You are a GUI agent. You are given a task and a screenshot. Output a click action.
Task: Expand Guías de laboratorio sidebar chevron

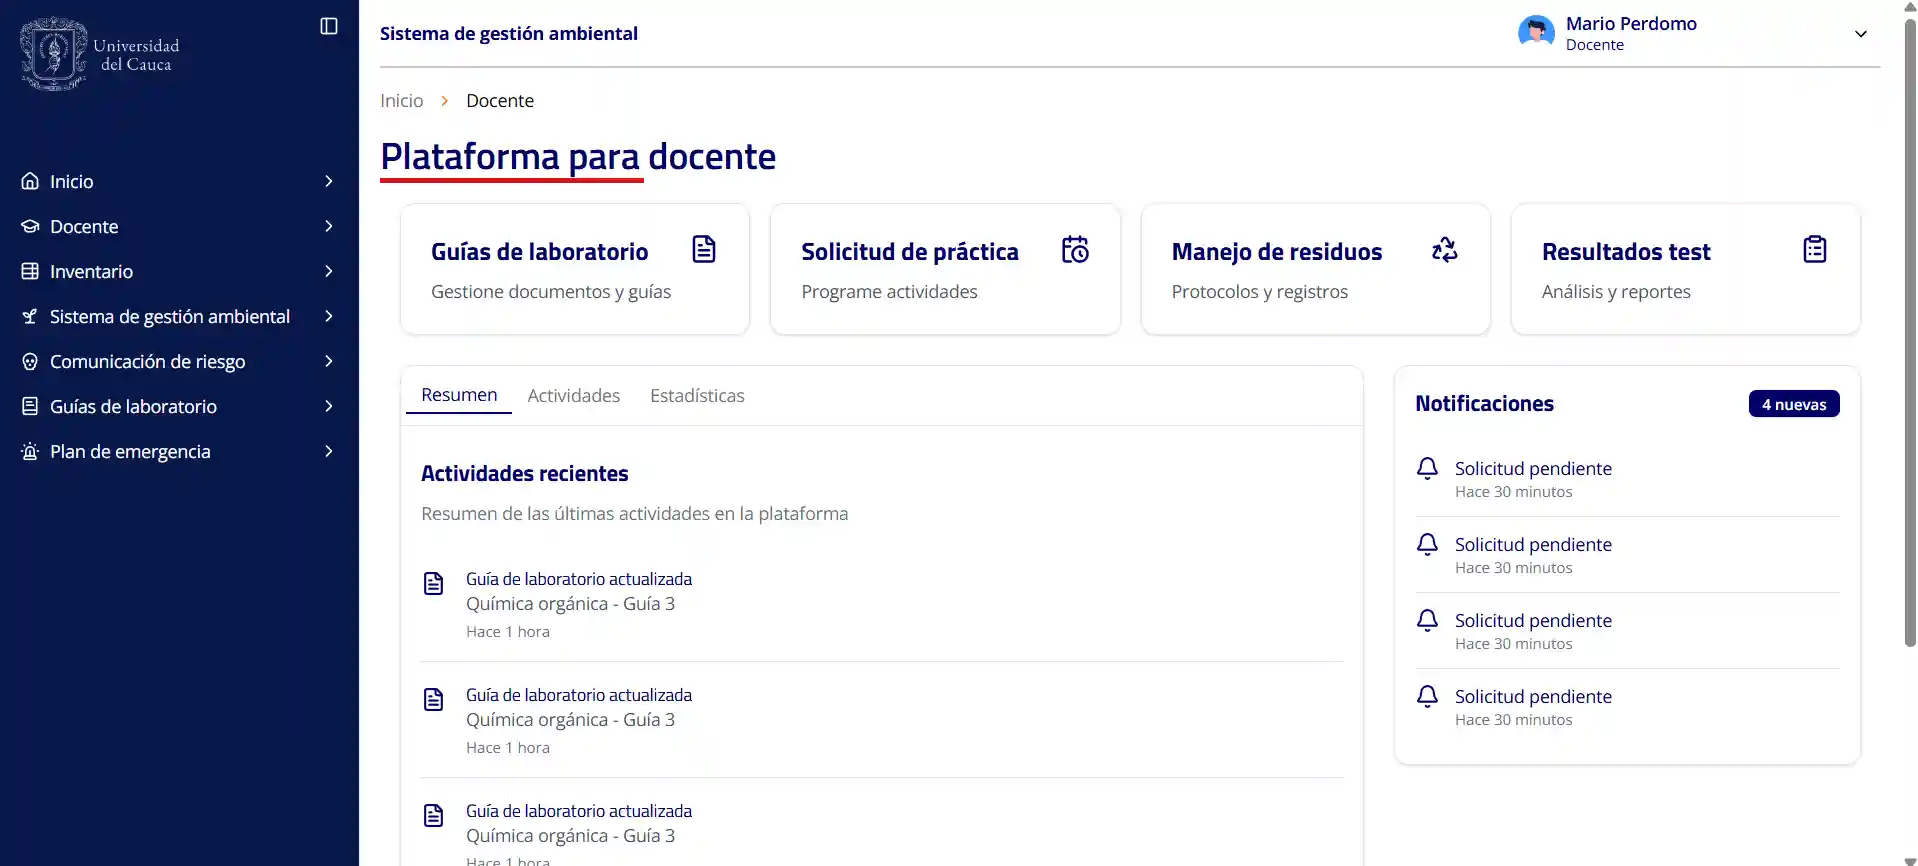click(x=329, y=406)
